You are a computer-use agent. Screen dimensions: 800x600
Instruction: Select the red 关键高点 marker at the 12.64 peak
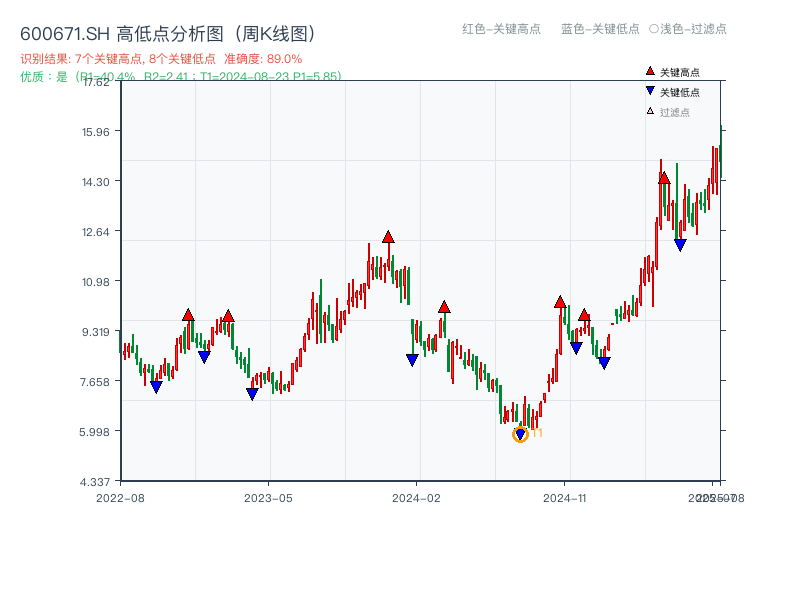point(388,237)
